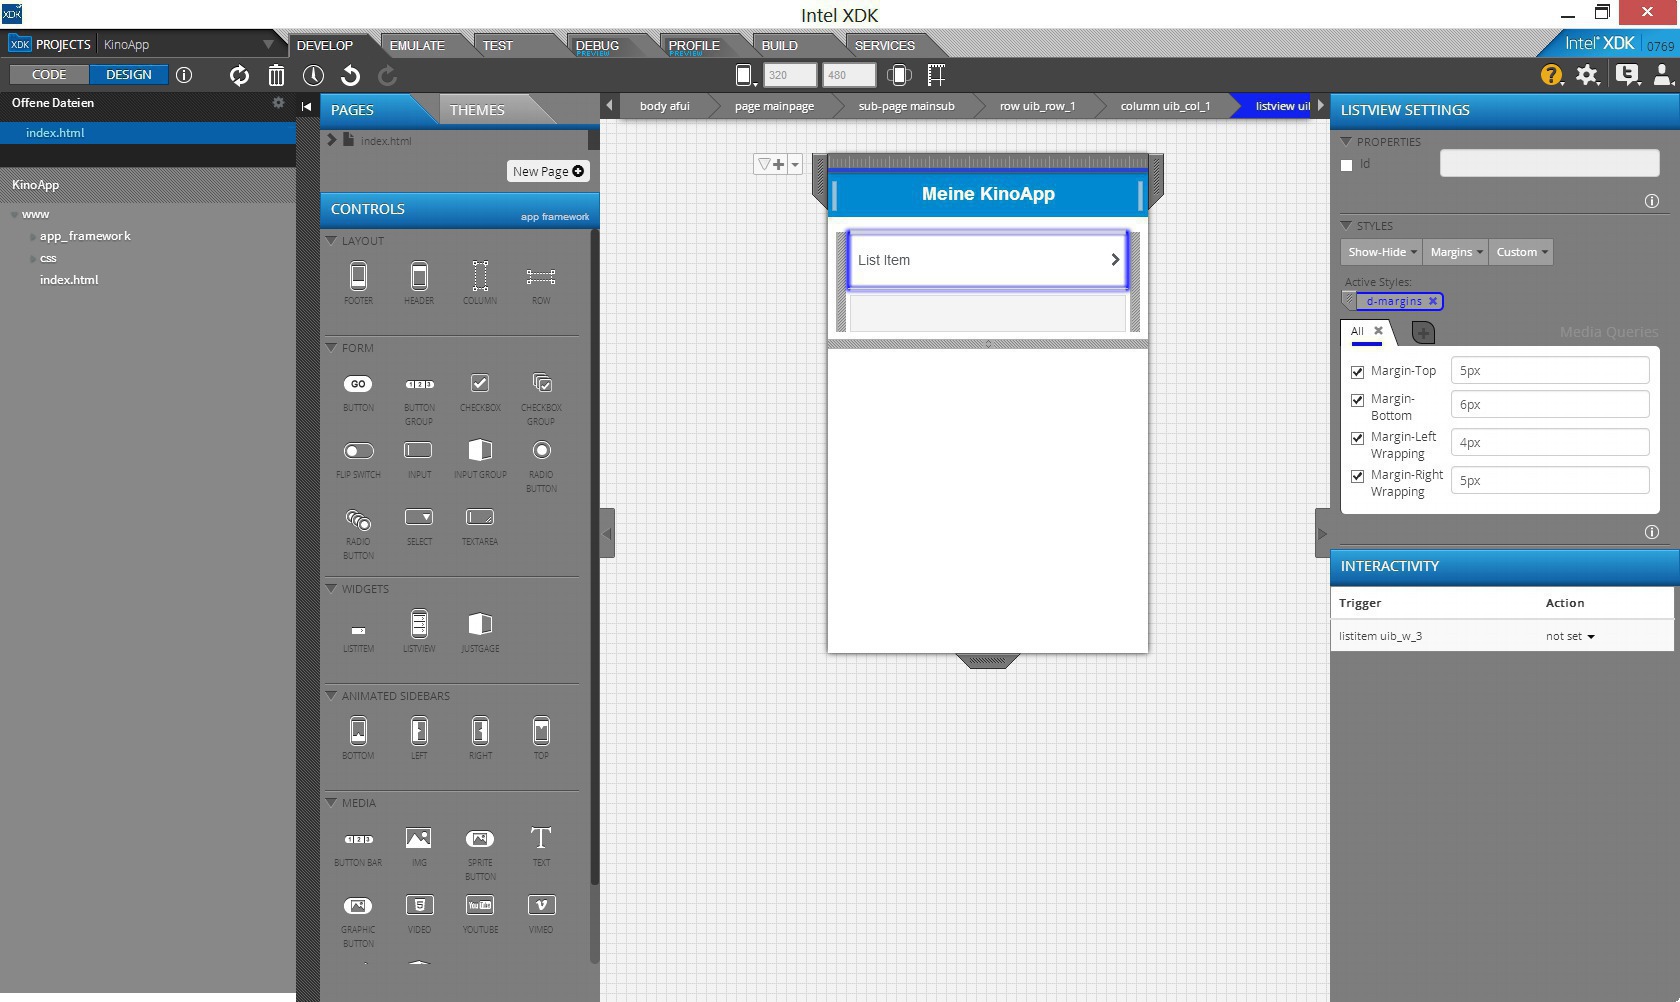Enable the Id property checkbox
The height and width of the screenshot is (1002, 1680).
1346,165
